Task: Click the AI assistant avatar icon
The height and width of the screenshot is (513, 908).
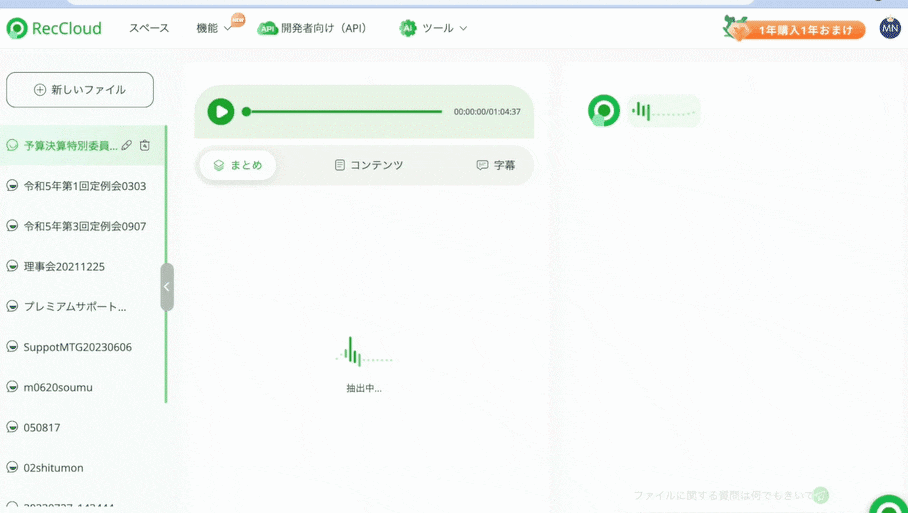Action: tap(603, 111)
